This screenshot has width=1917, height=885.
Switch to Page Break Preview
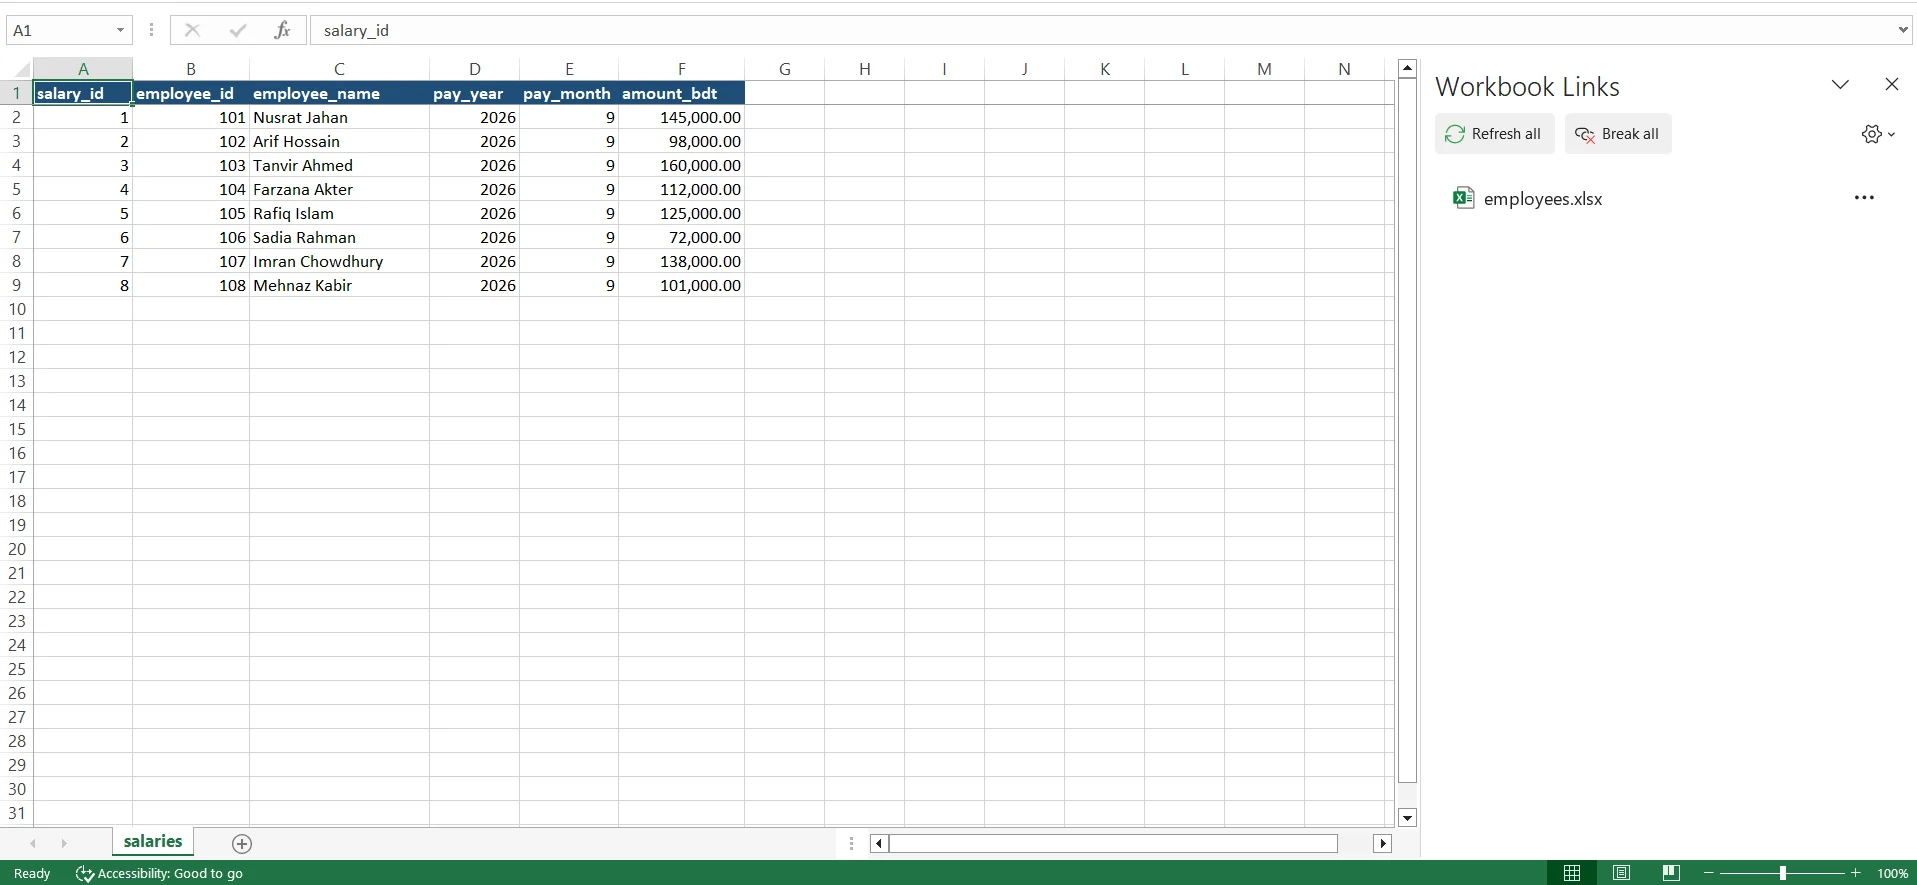tap(1670, 873)
